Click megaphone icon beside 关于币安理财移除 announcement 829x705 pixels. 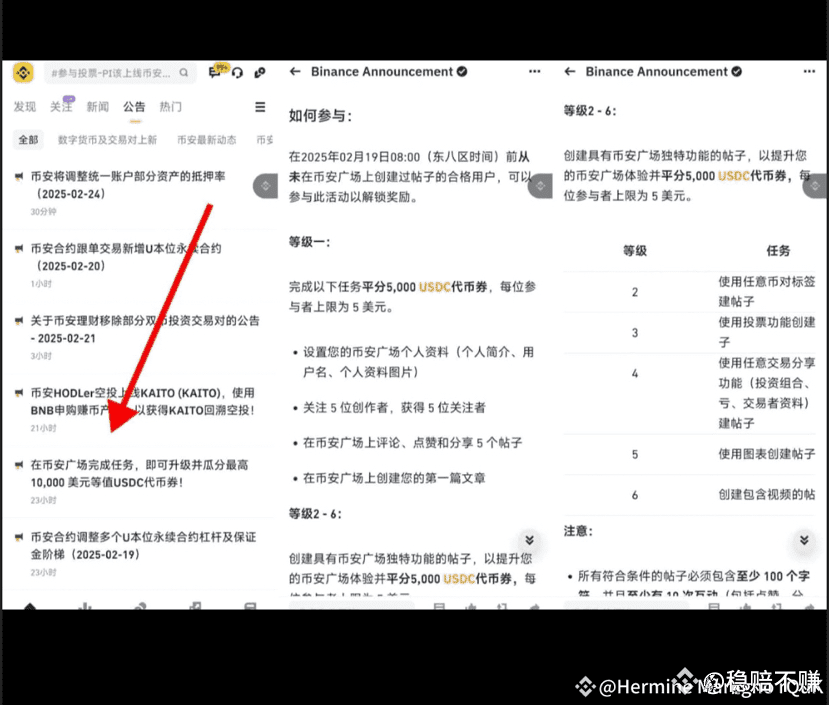click(19, 321)
